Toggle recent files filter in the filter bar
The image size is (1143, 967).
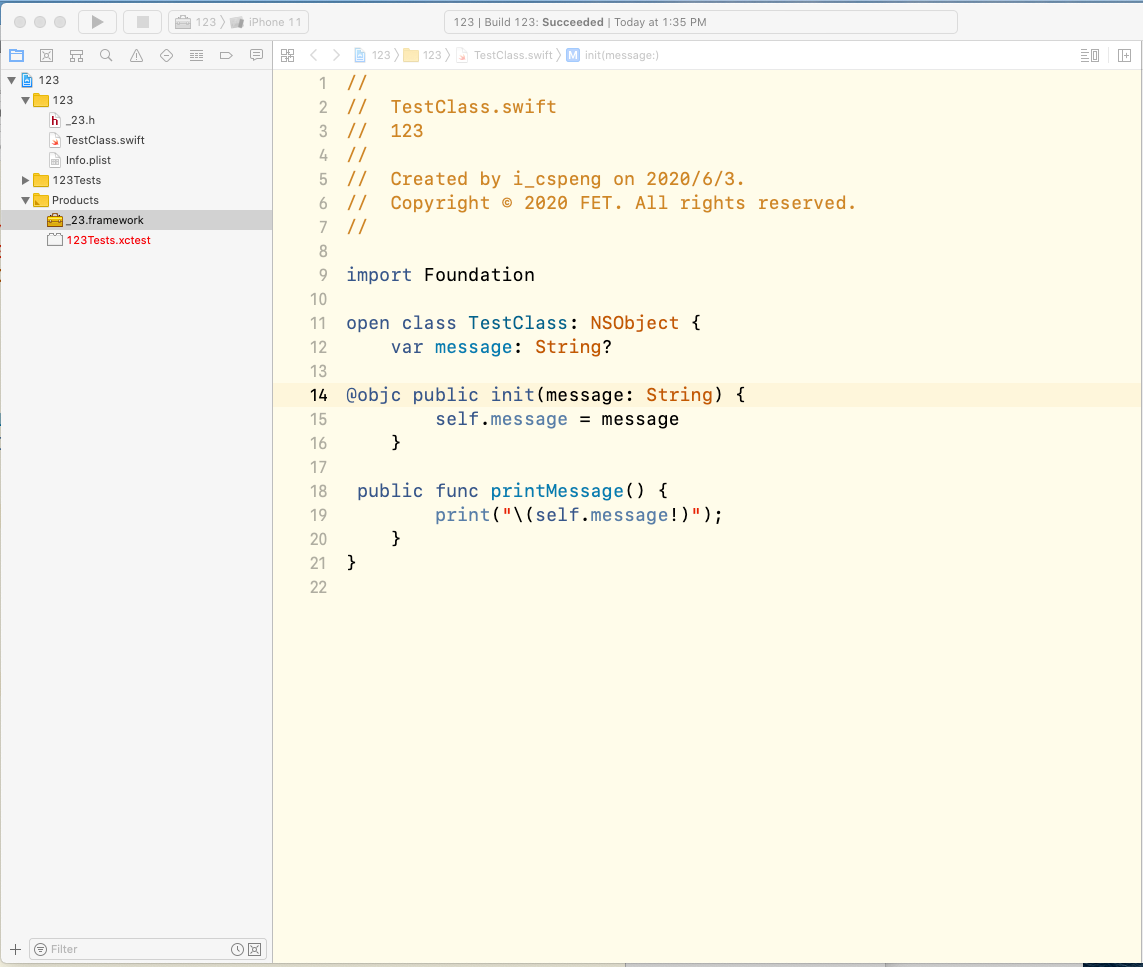(236, 948)
